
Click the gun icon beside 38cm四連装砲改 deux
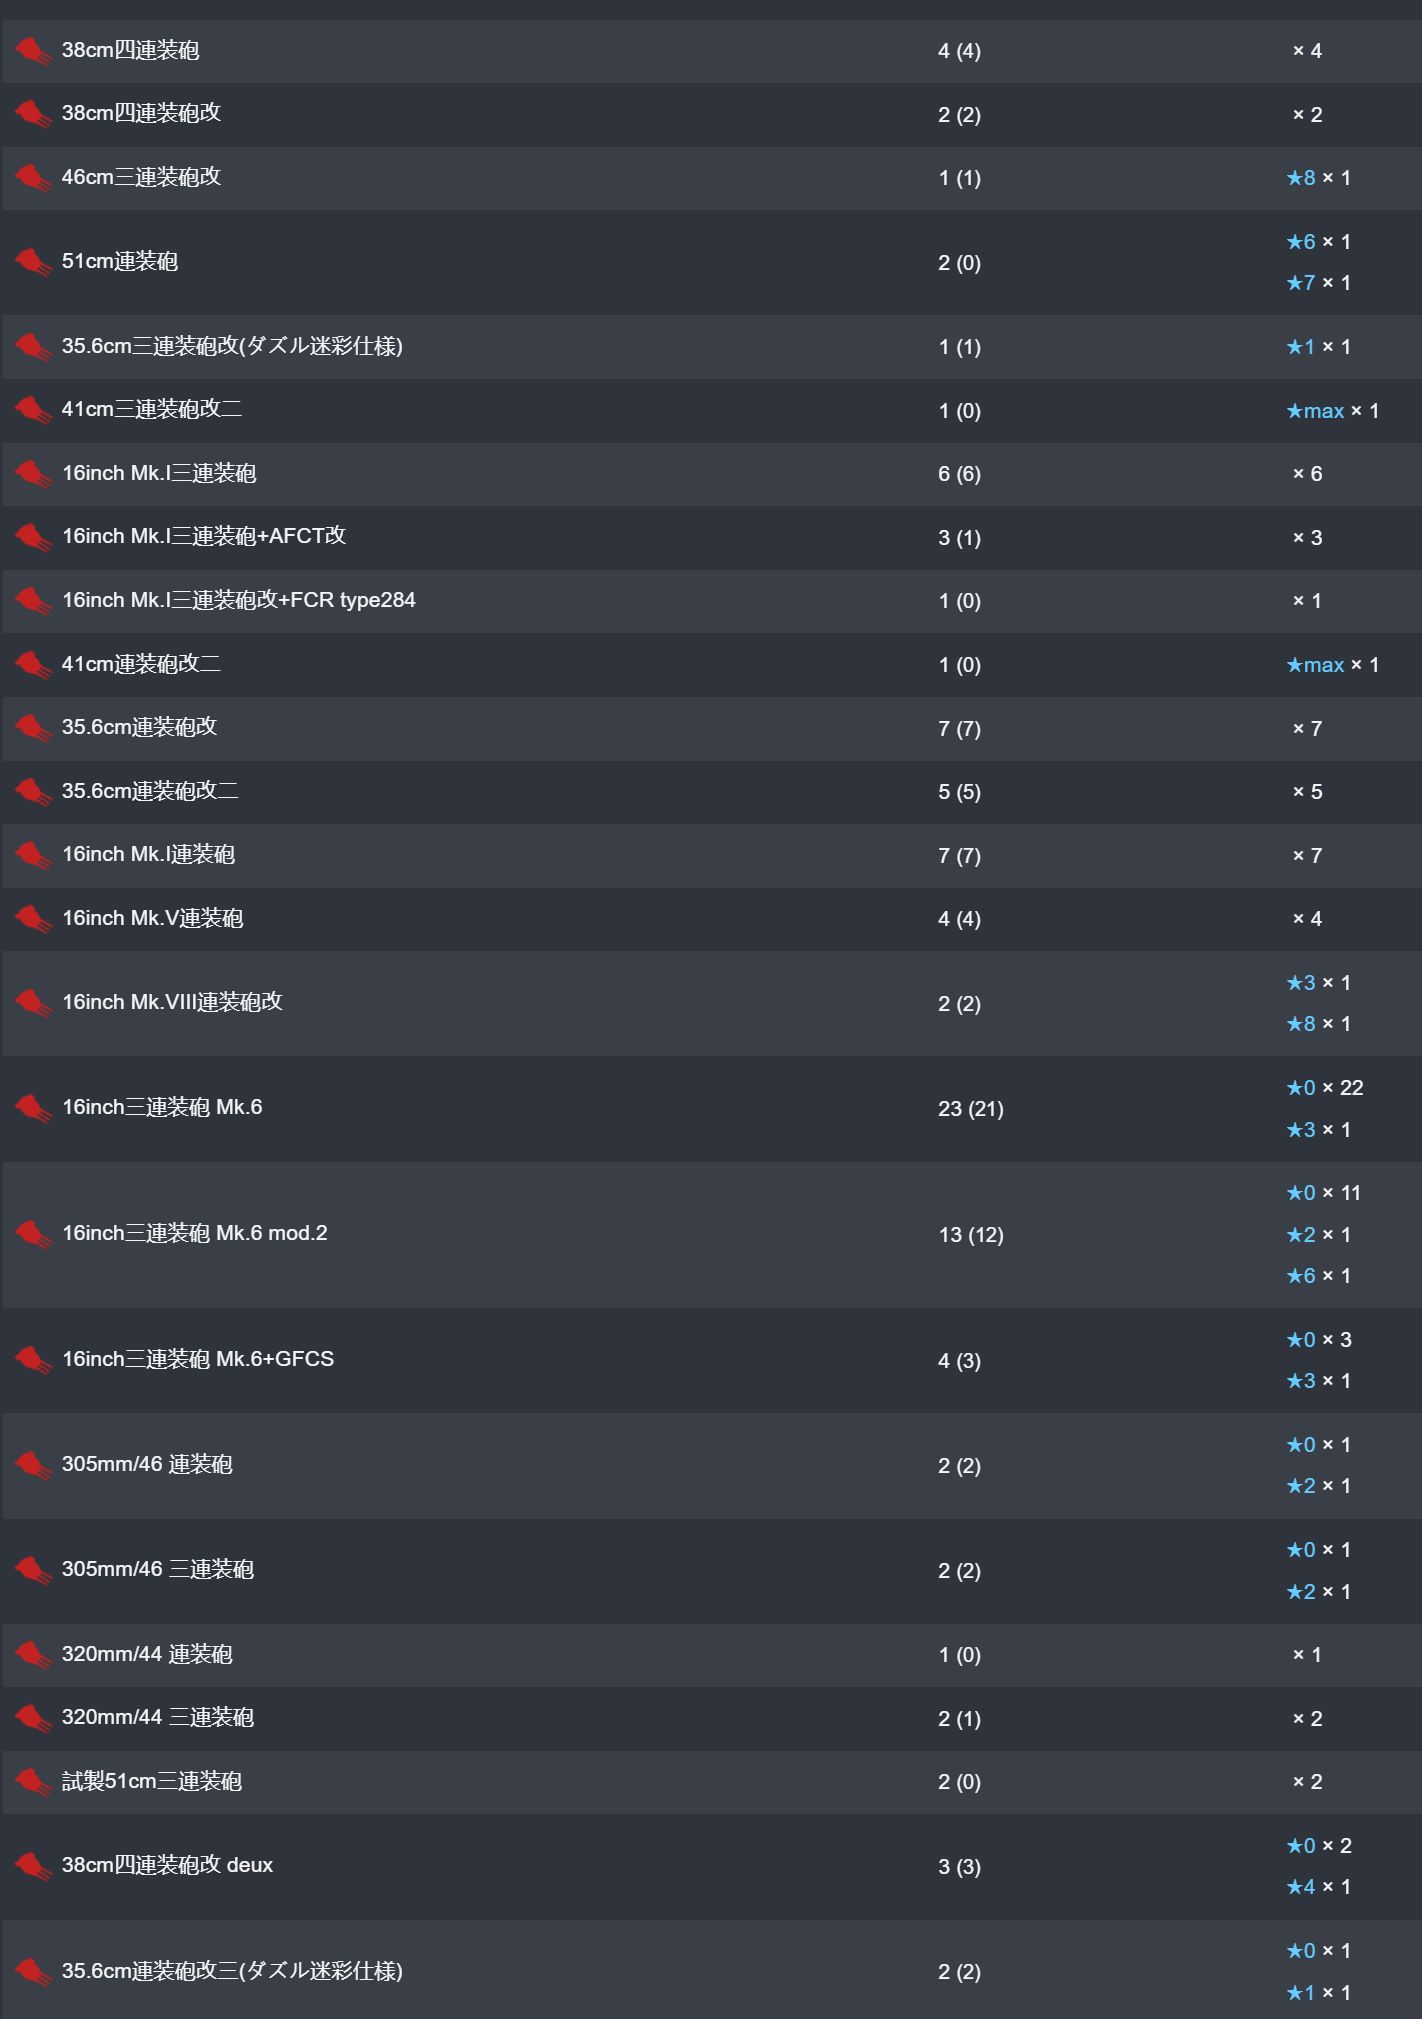point(33,1866)
